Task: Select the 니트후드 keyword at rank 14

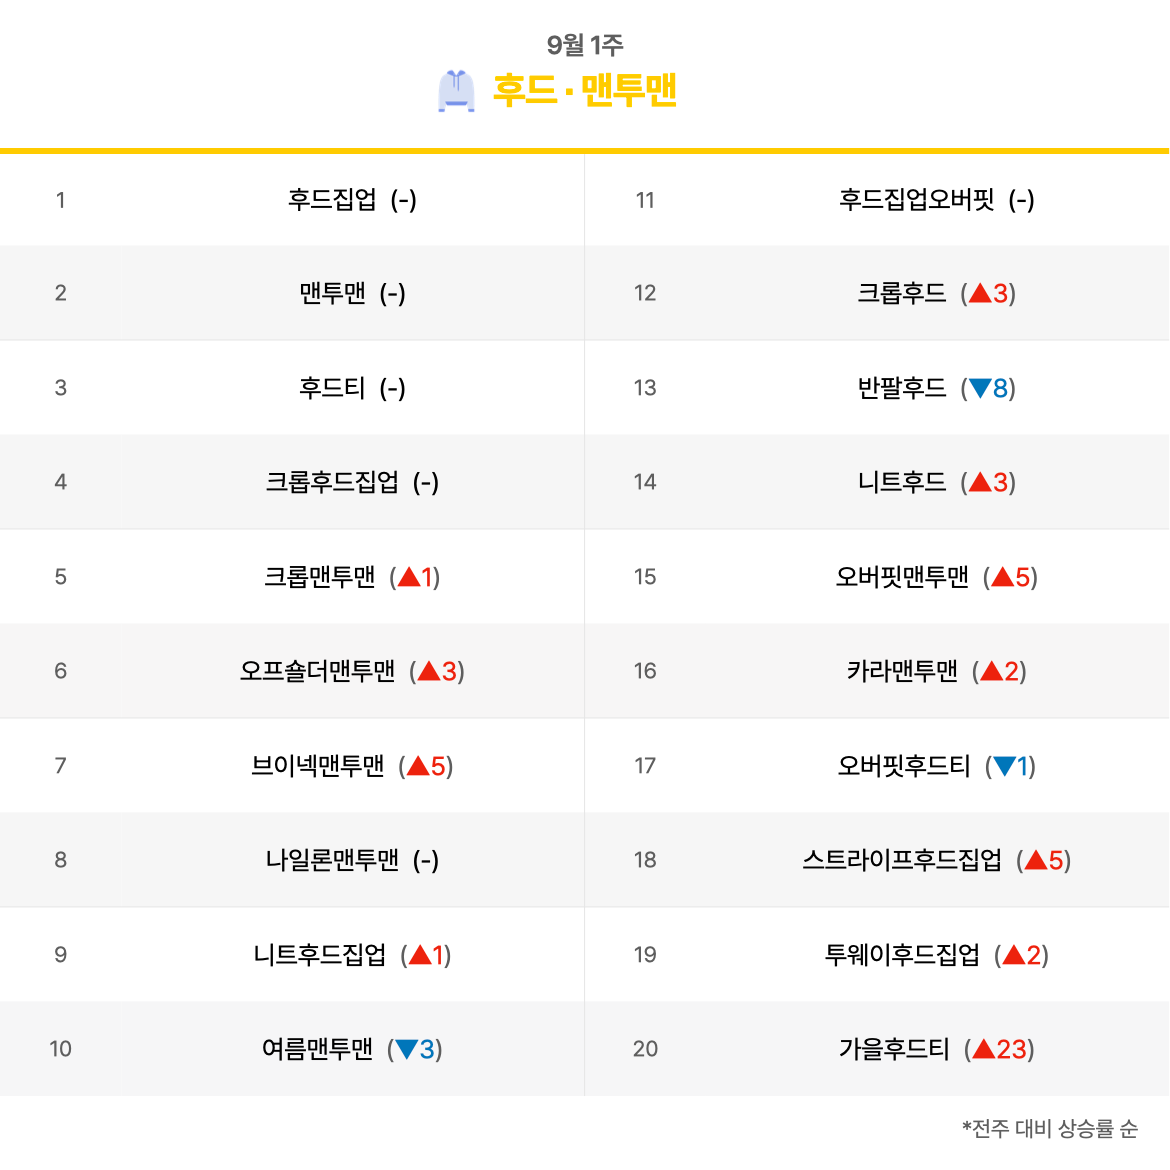Action: (901, 482)
